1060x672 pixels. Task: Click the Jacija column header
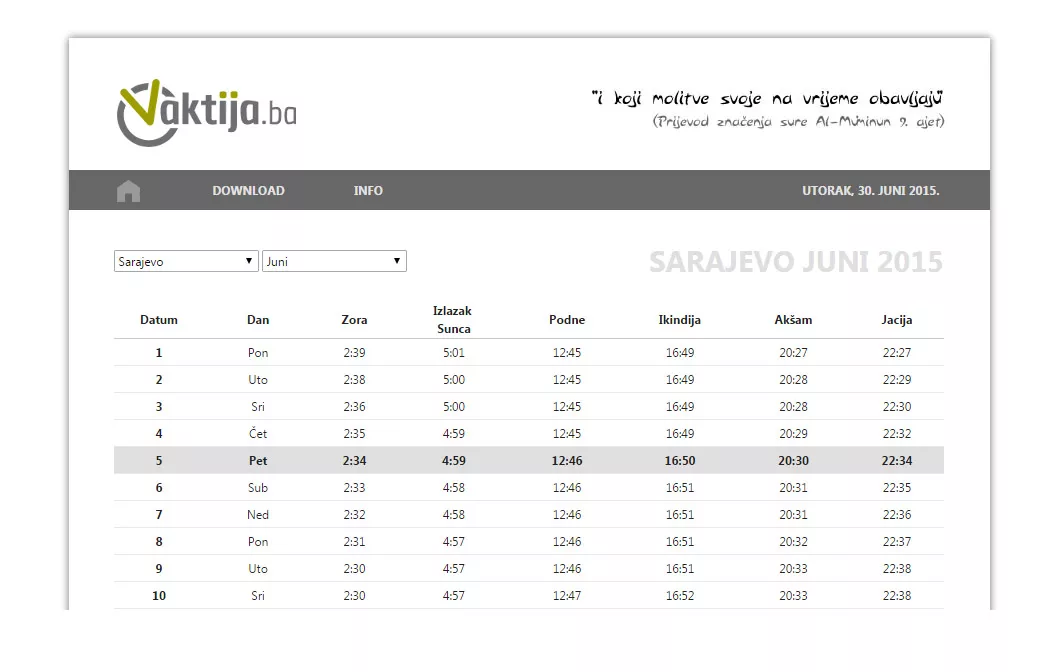click(x=896, y=321)
